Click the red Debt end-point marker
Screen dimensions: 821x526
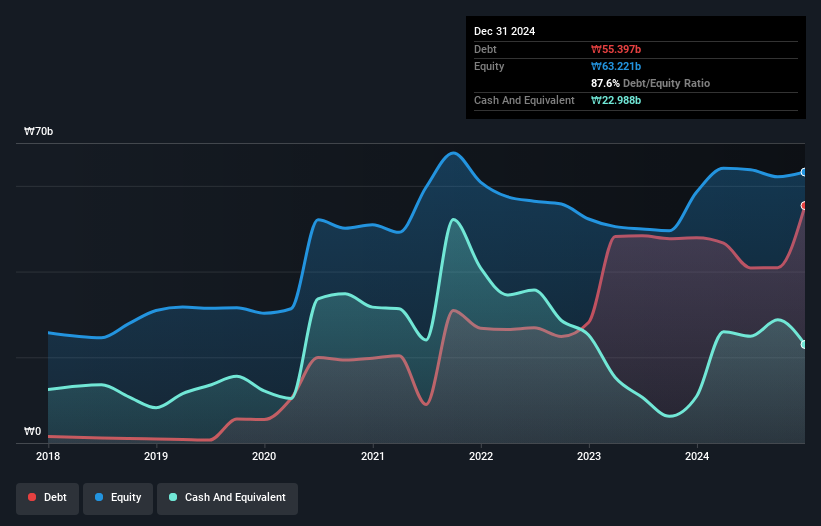(804, 206)
